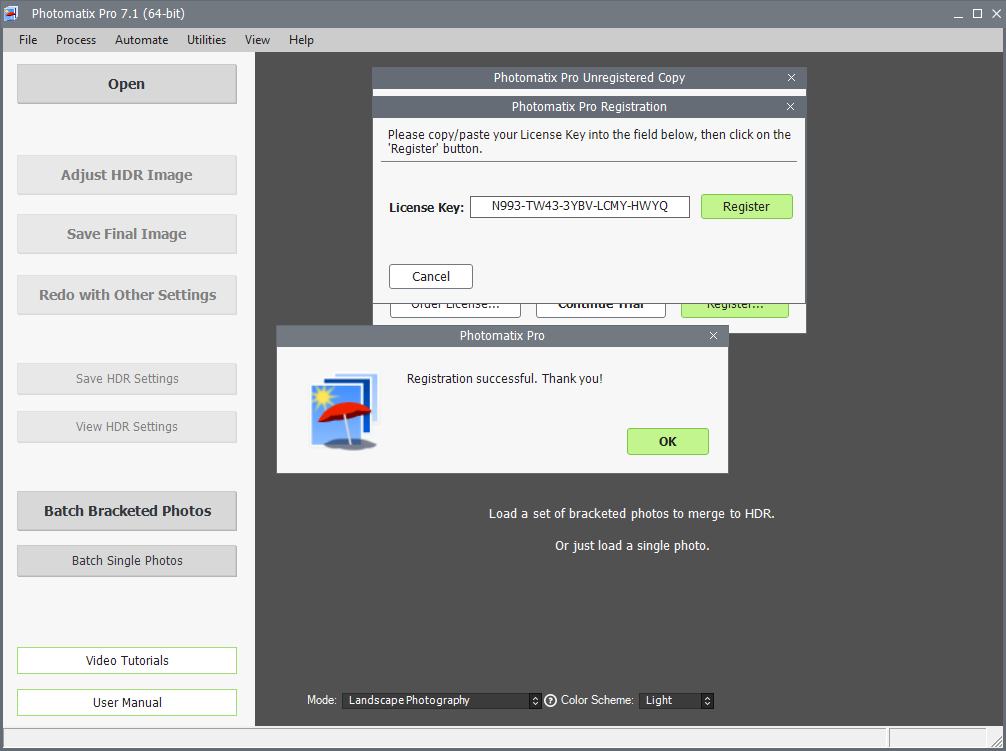
Task: Click Redo with Other Settings button
Action: pyautogui.click(x=126, y=295)
